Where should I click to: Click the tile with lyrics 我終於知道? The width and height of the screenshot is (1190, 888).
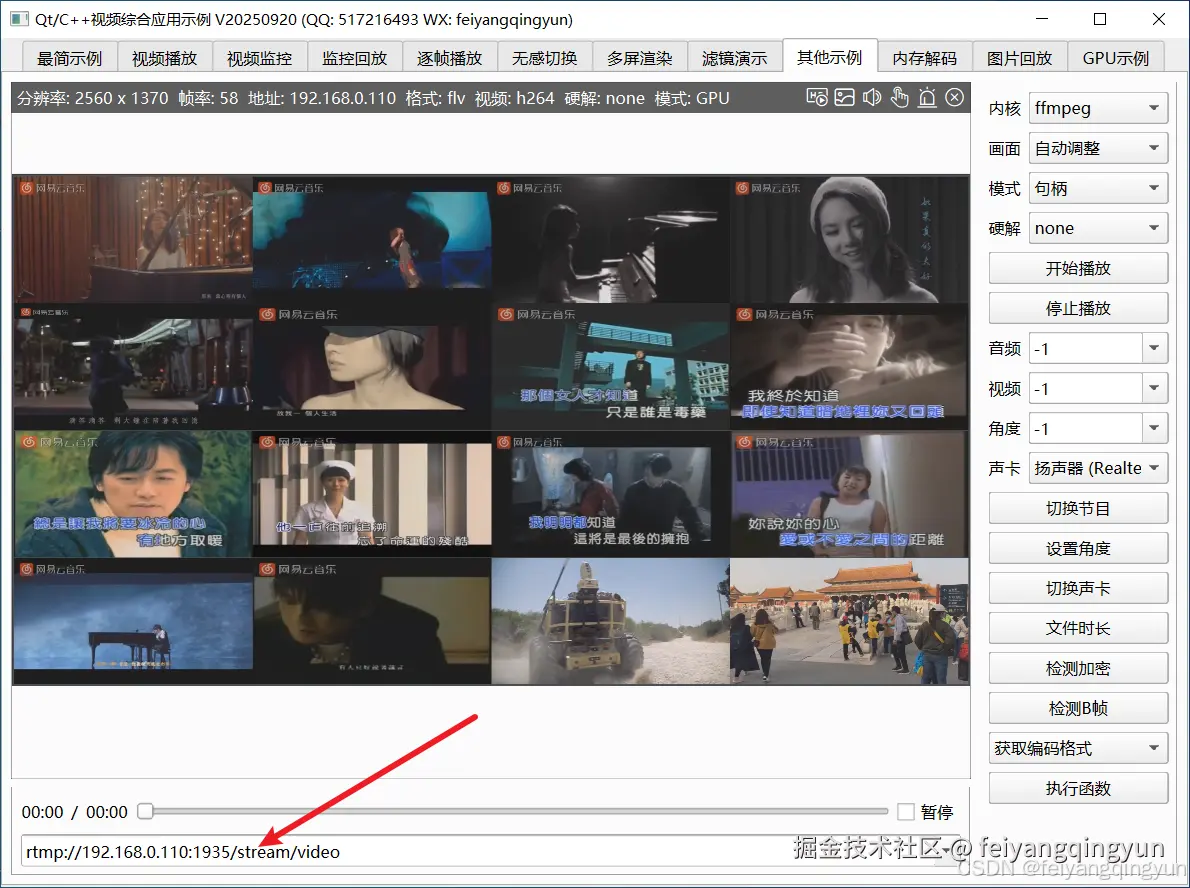(x=849, y=367)
